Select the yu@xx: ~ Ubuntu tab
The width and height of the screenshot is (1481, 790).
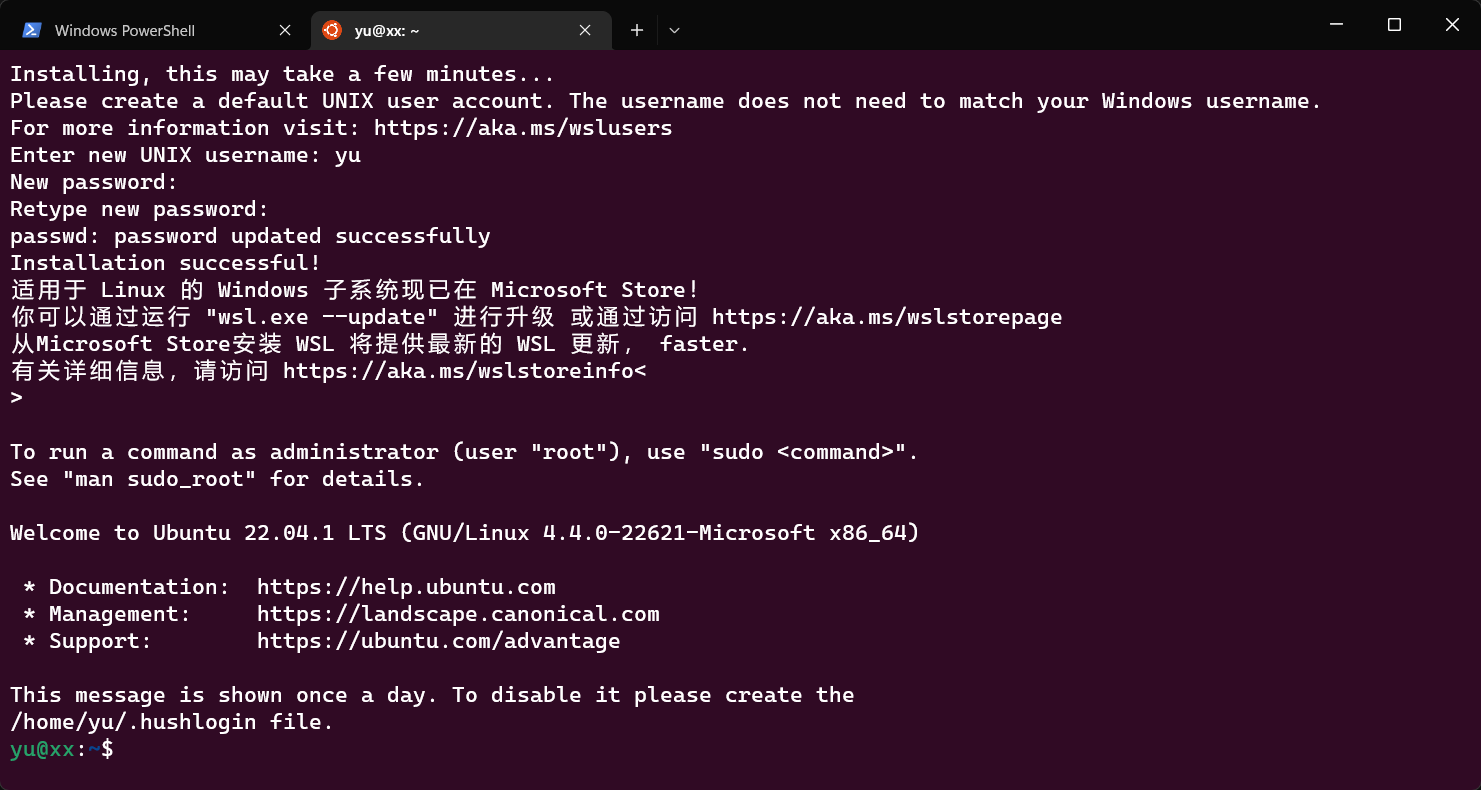click(x=460, y=30)
